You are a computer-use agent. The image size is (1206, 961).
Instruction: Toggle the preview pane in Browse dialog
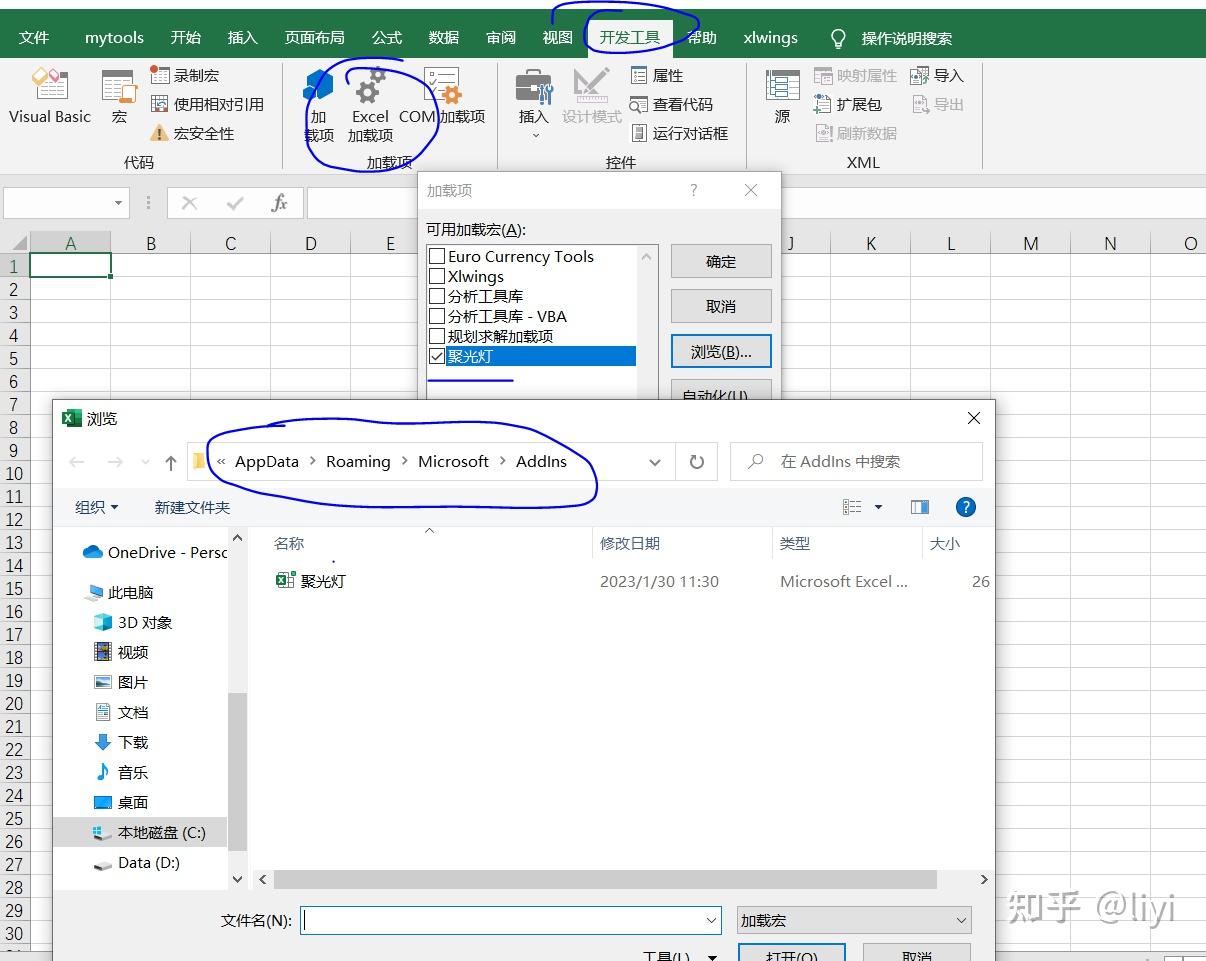[920, 507]
